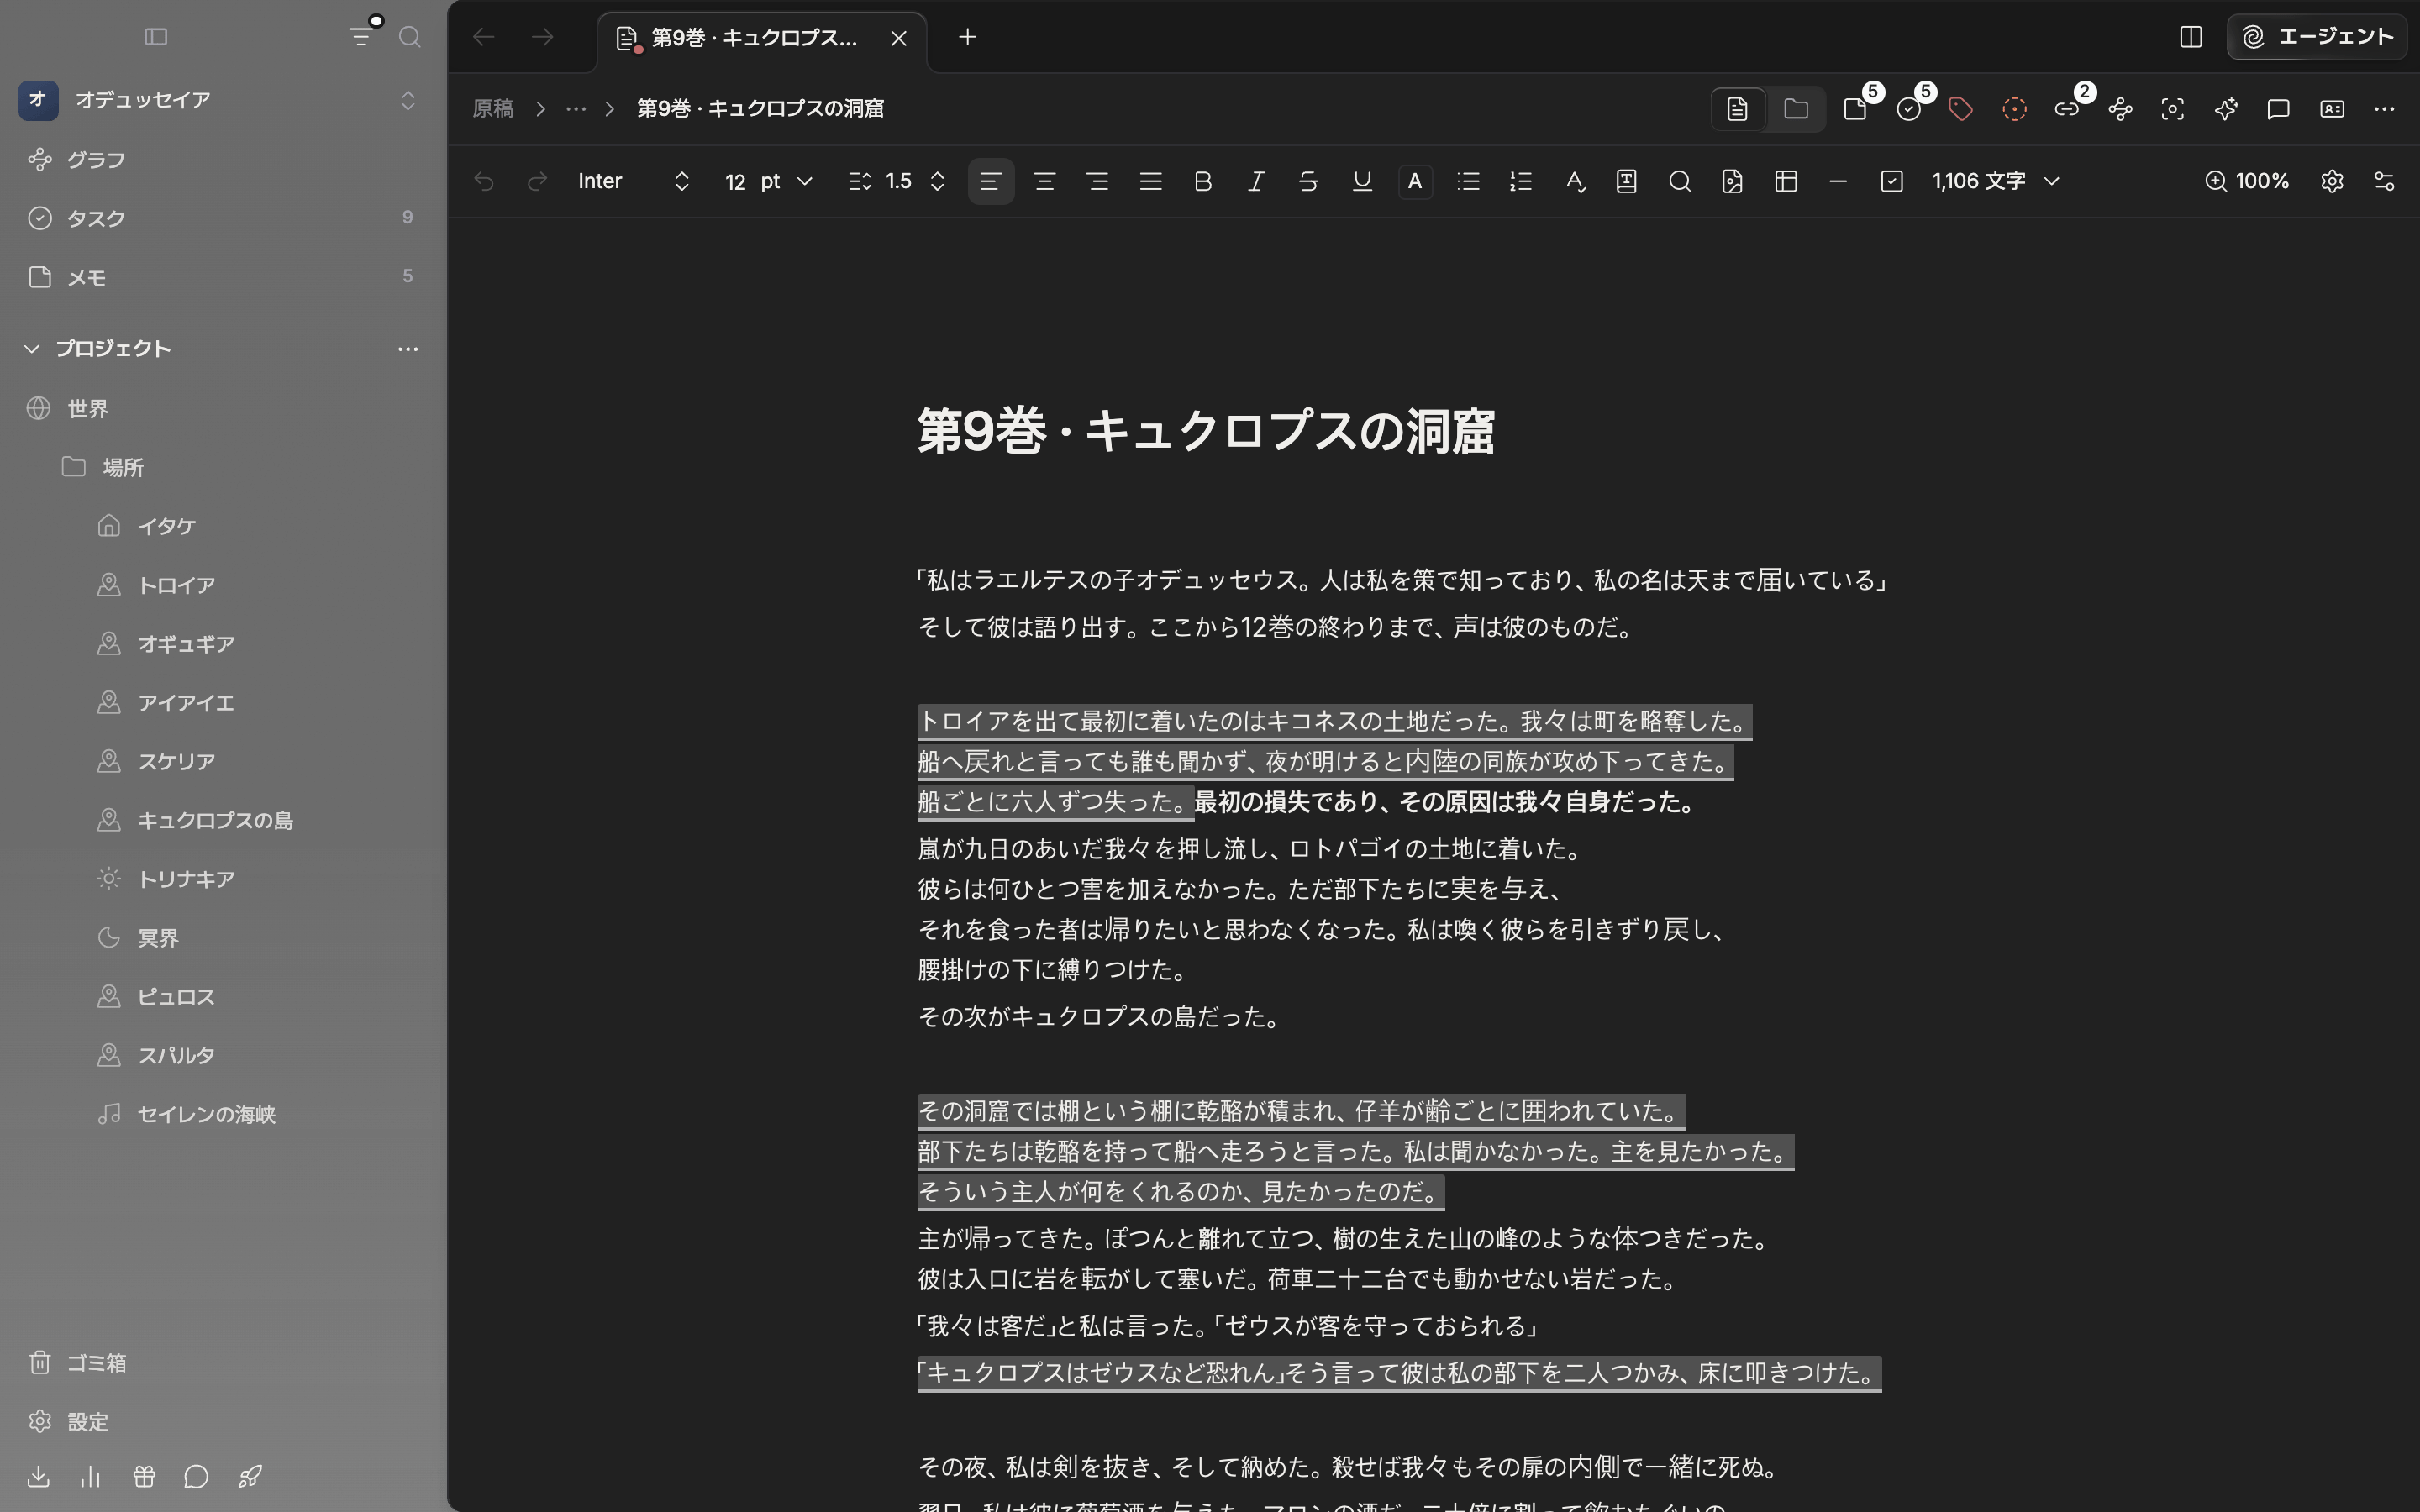Insert a numbered list
The image size is (2420, 1512).
[1521, 181]
